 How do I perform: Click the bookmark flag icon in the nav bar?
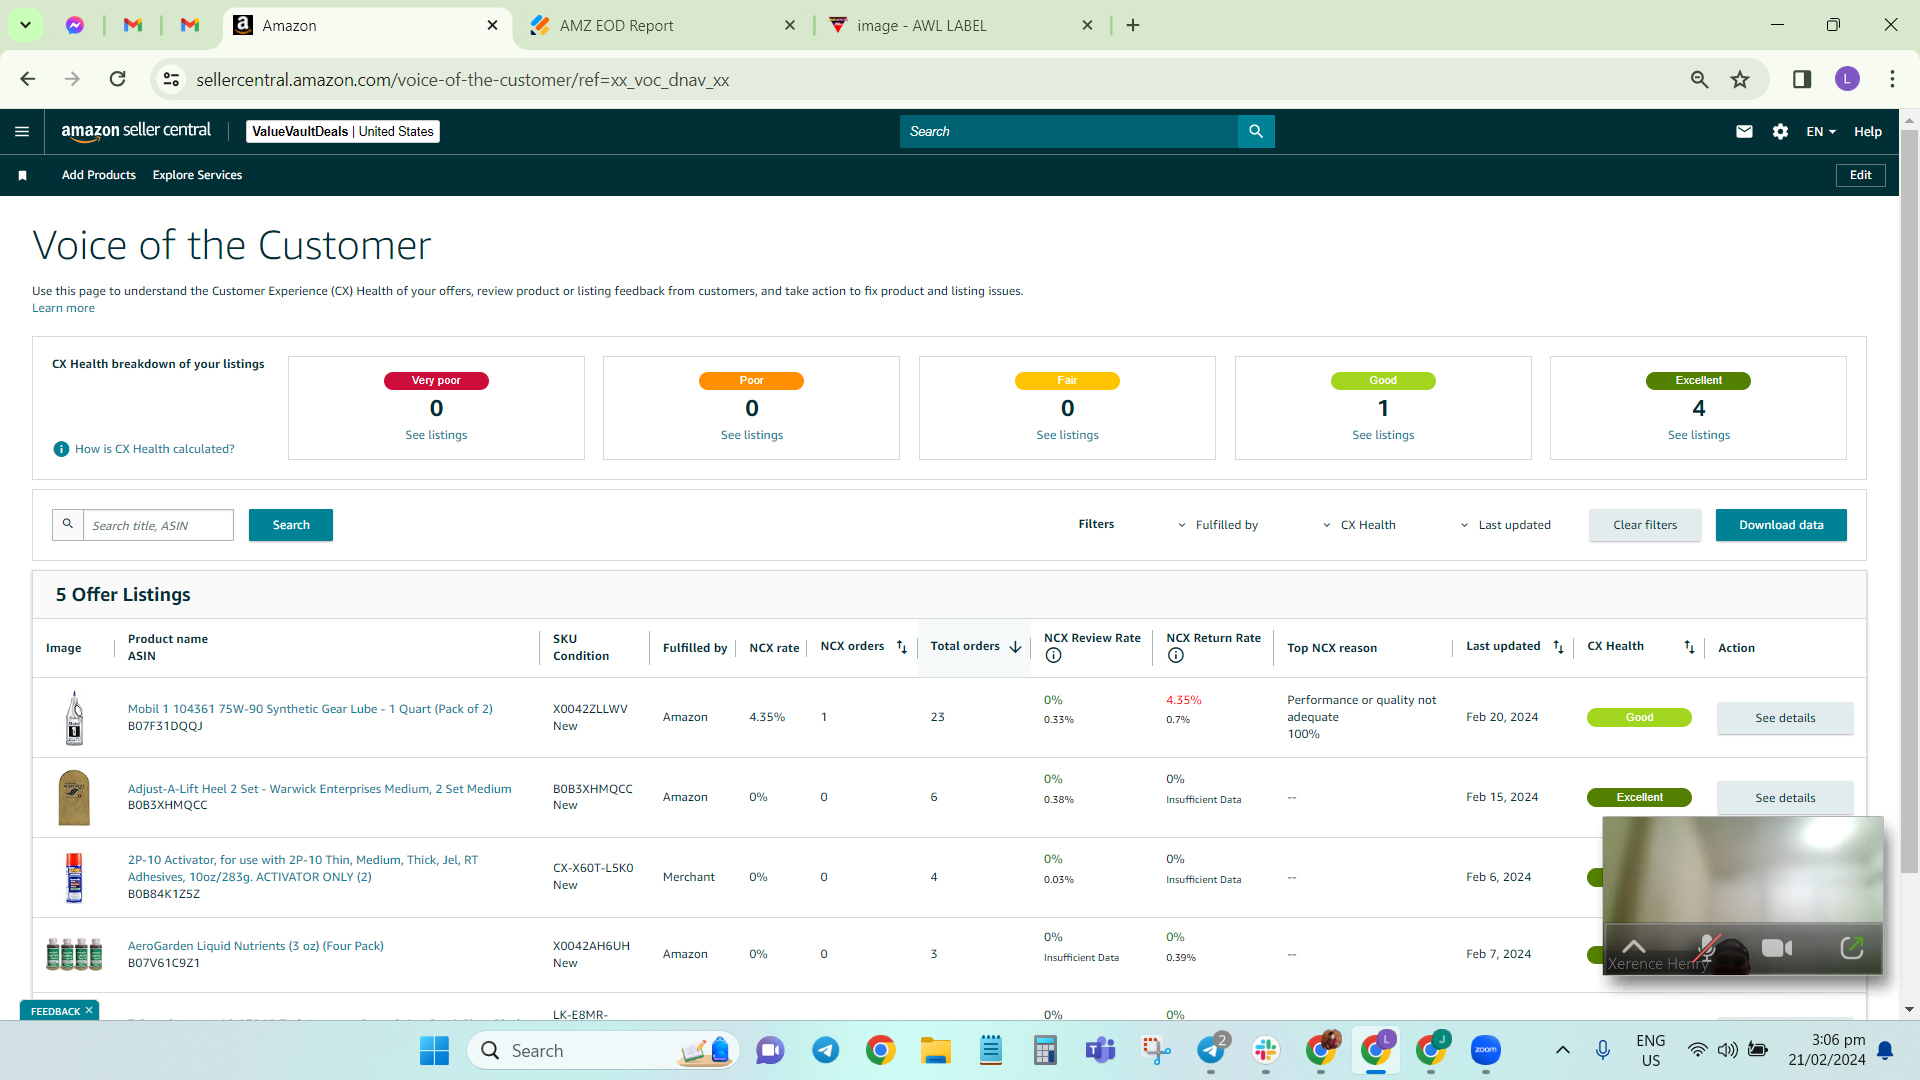22,175
